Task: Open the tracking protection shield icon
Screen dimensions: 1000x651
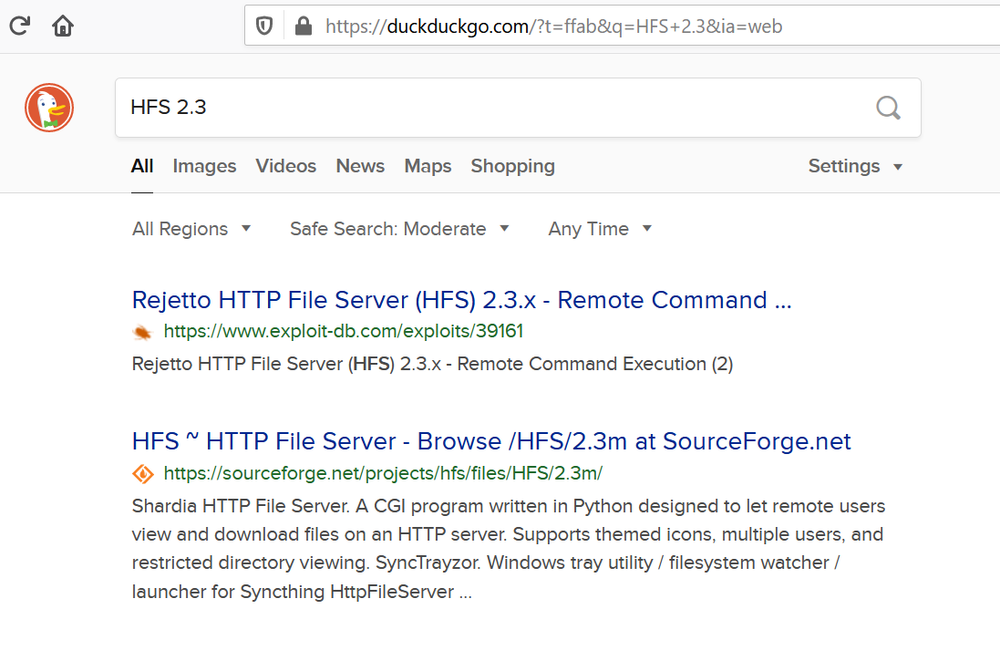Action: click(x=264, y=26)
